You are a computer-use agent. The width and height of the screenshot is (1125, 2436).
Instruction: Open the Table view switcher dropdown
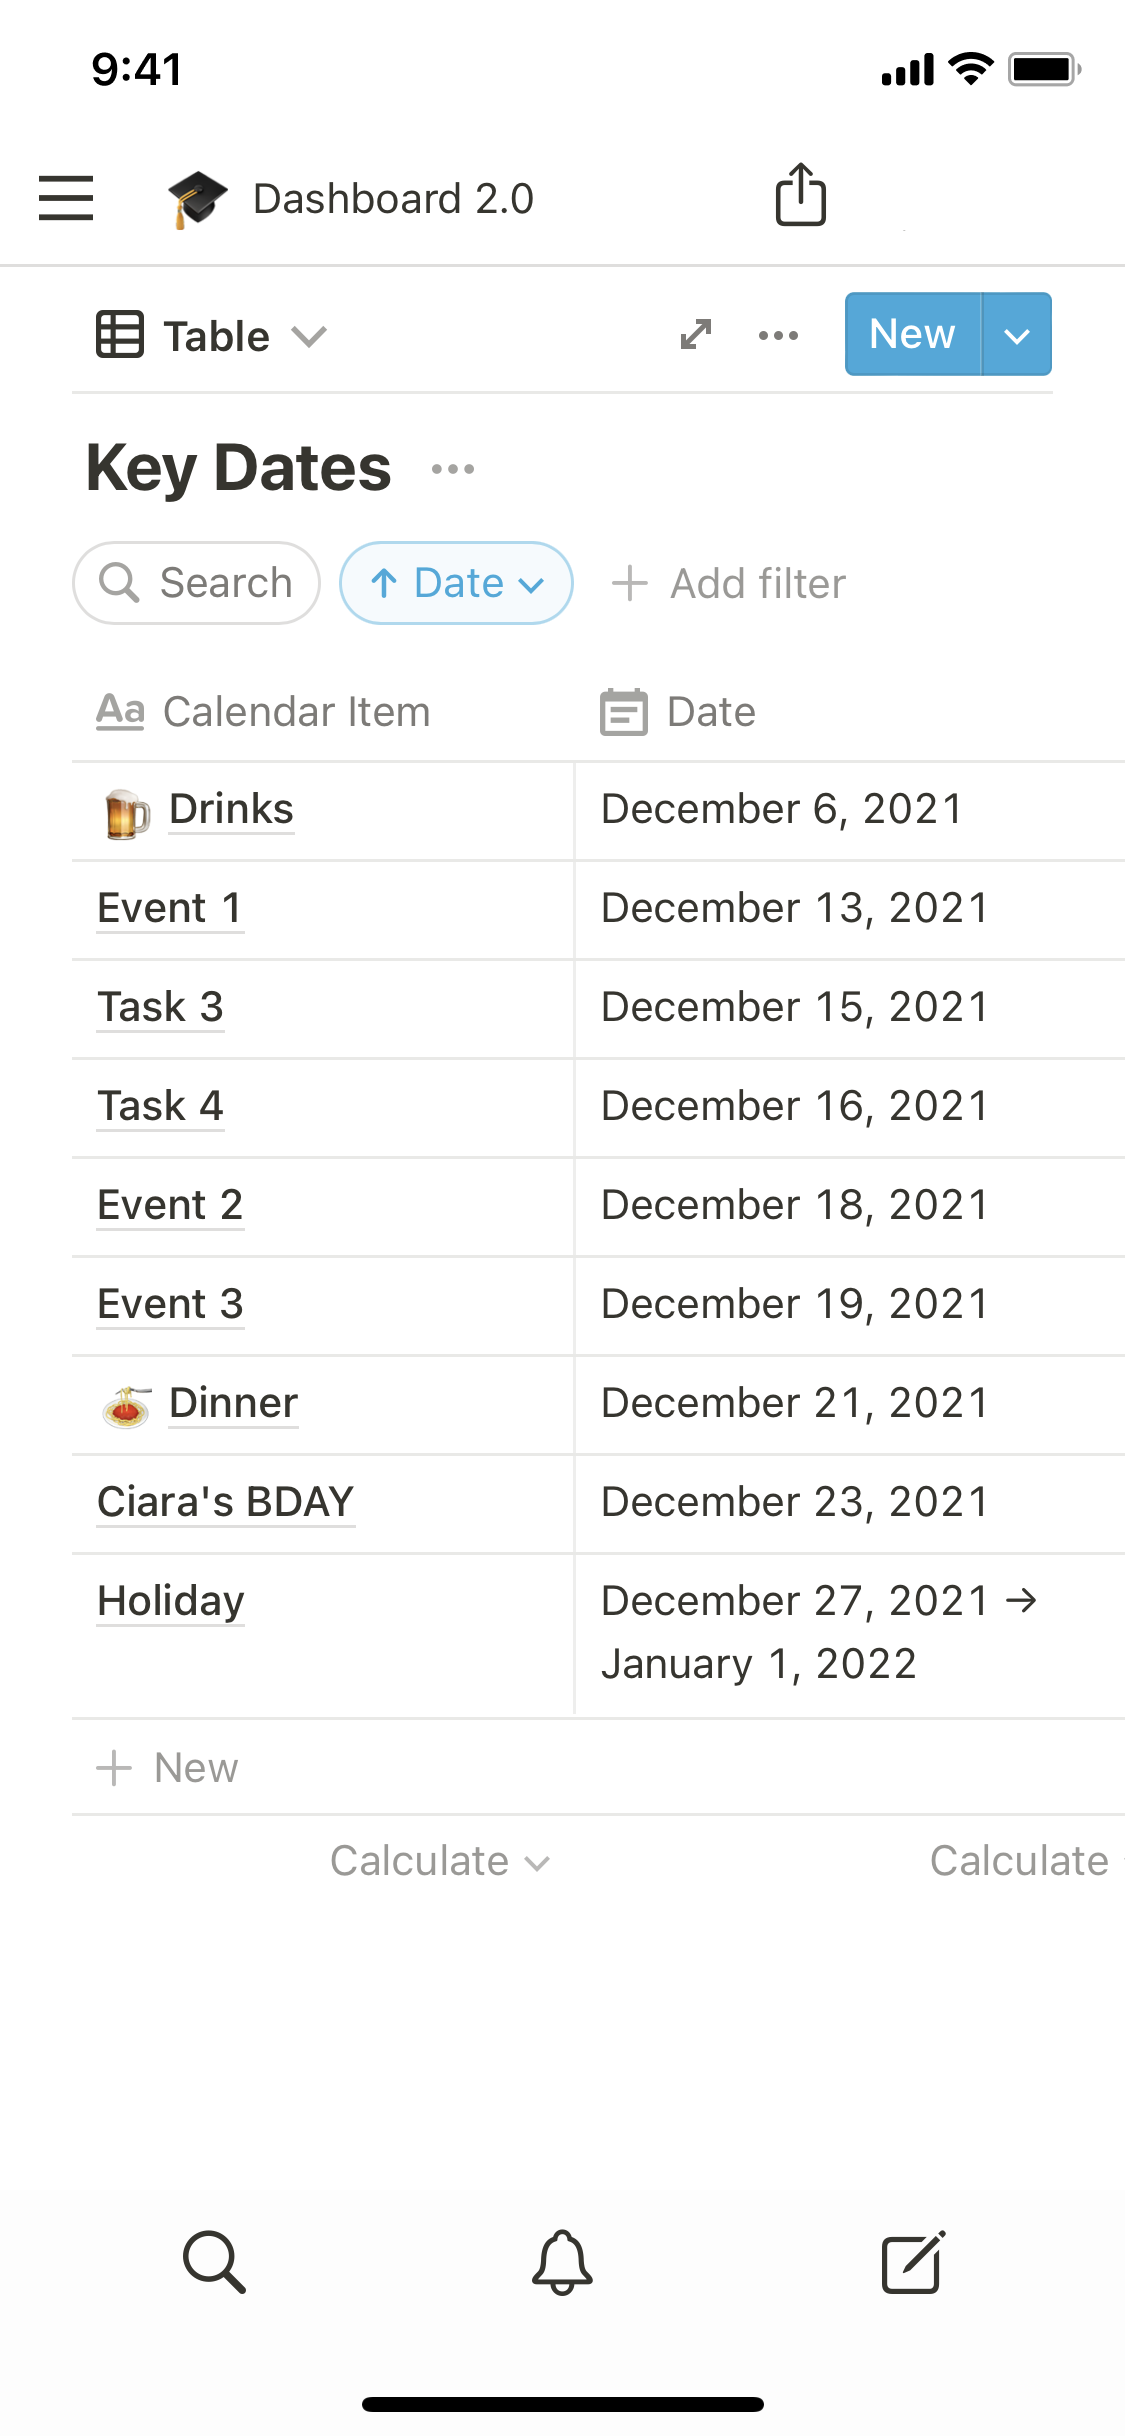pos(212,336)
